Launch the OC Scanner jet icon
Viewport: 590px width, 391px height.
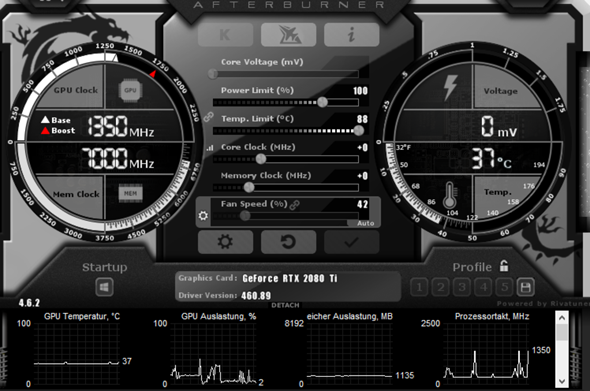[289, 35]
